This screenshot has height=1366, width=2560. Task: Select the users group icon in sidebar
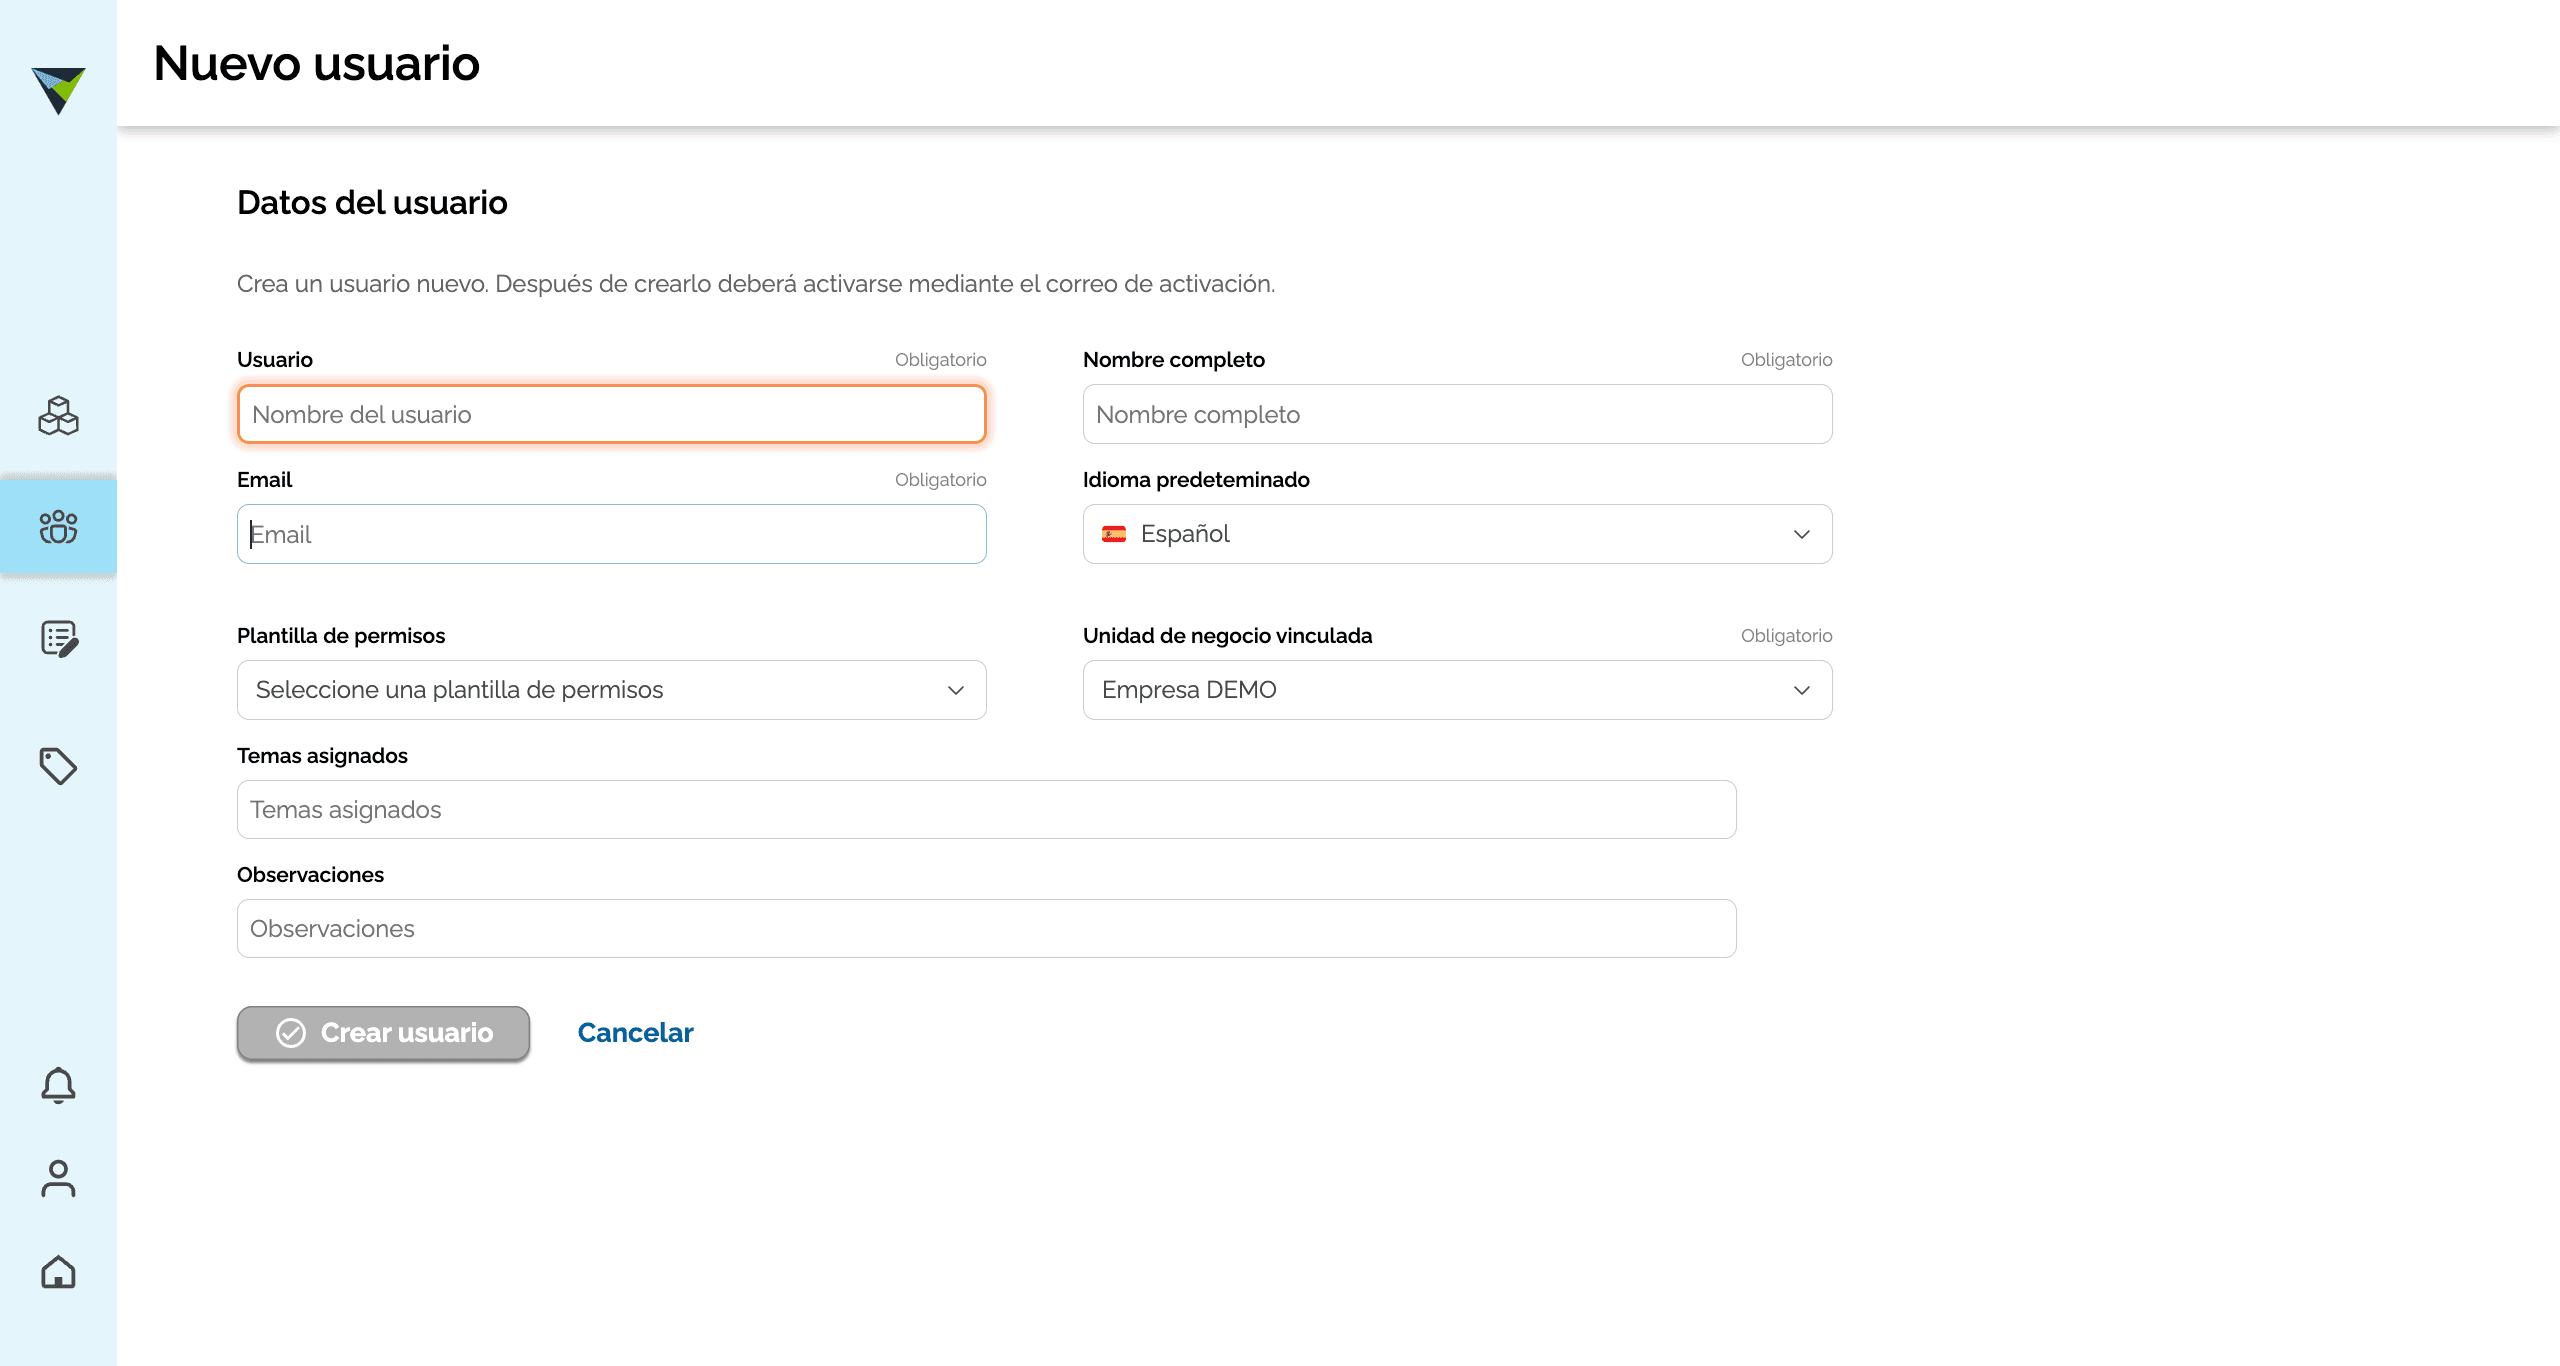pyautogui.click(x=58, y=526)
